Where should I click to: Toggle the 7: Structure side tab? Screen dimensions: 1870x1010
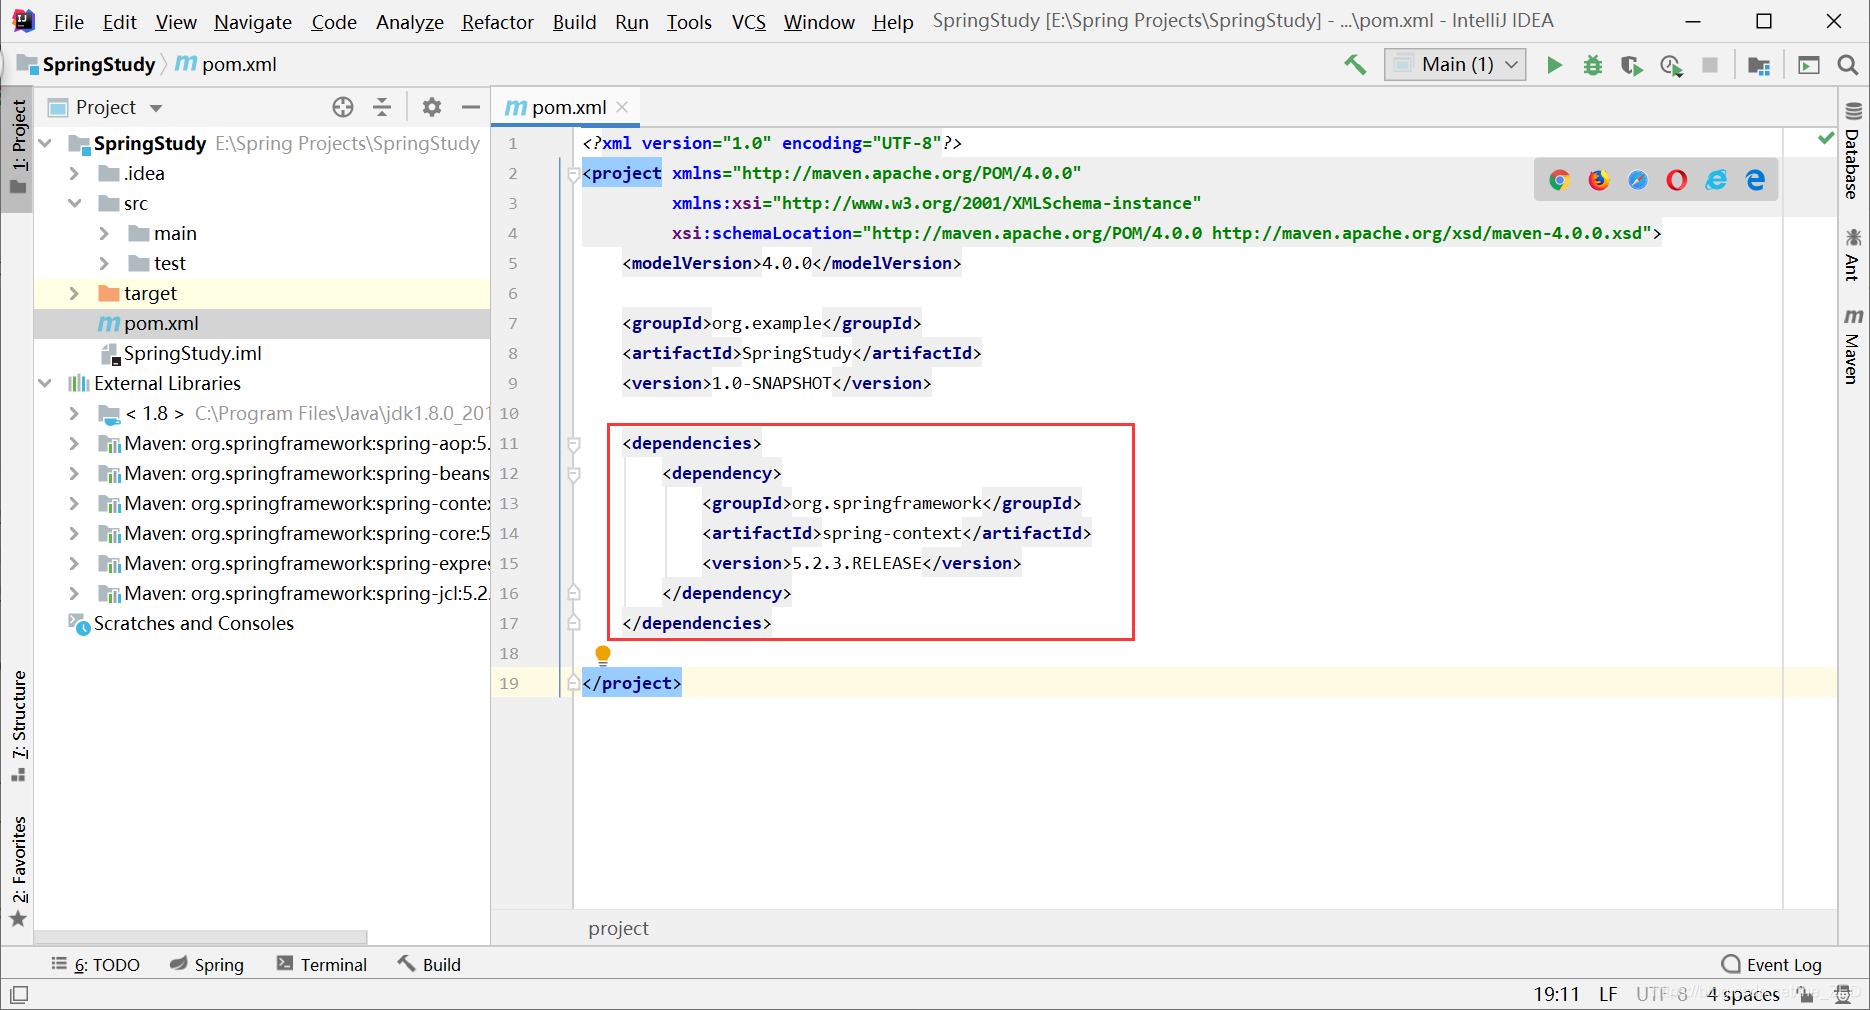18,727
